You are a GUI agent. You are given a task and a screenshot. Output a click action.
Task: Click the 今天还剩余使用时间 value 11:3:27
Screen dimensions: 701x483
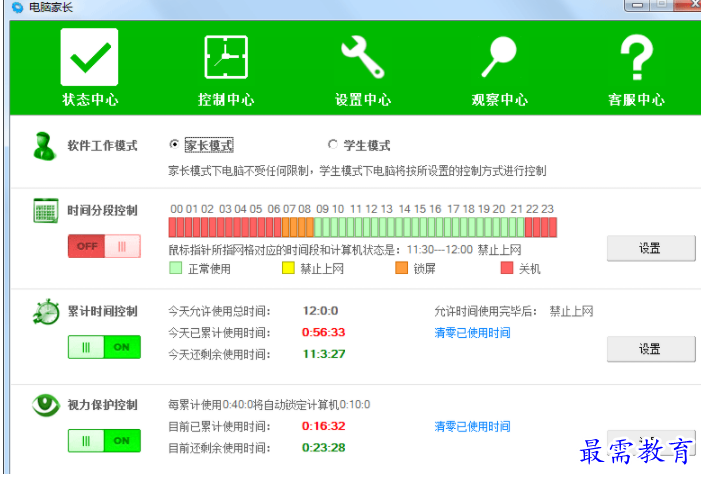[324, 354]
